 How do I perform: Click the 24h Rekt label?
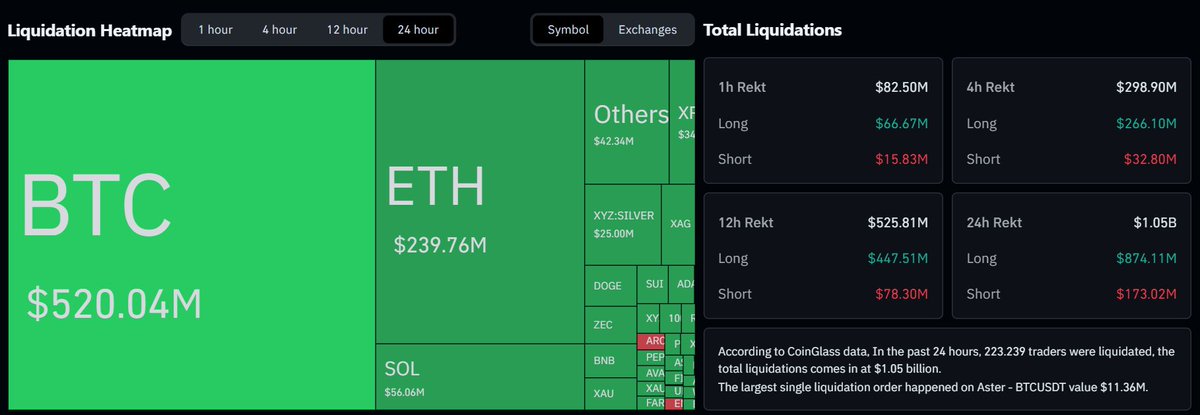pos(994,223)
